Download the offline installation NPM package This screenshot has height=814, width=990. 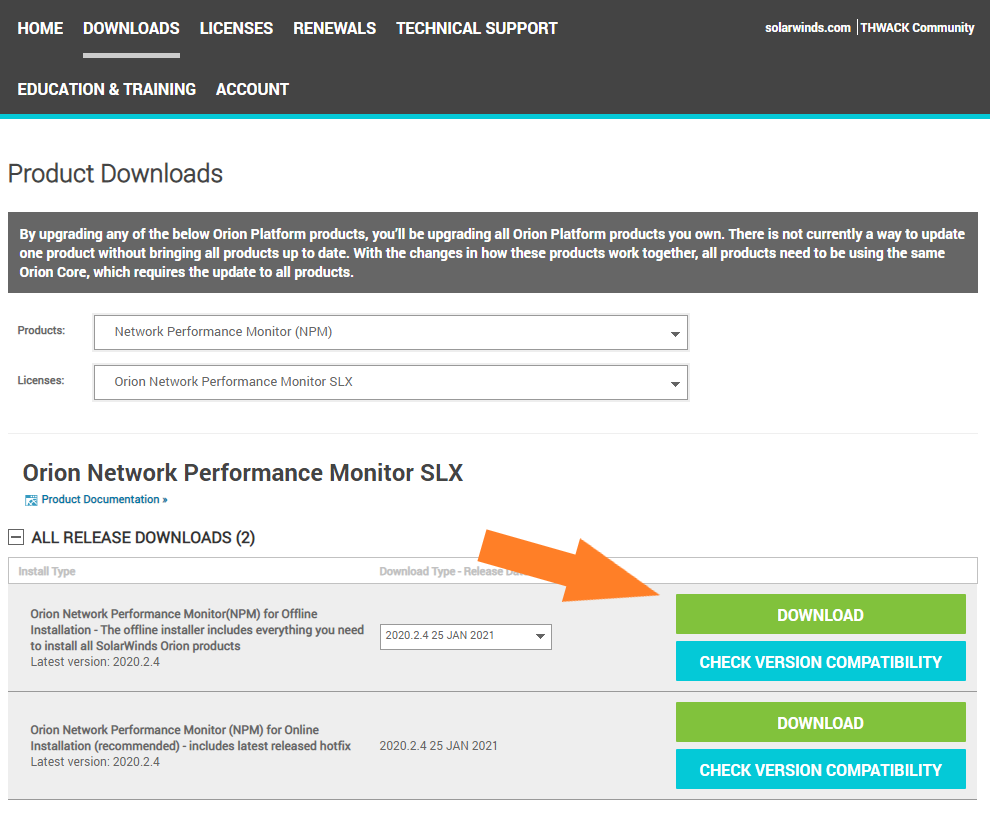tap(821, 614)
